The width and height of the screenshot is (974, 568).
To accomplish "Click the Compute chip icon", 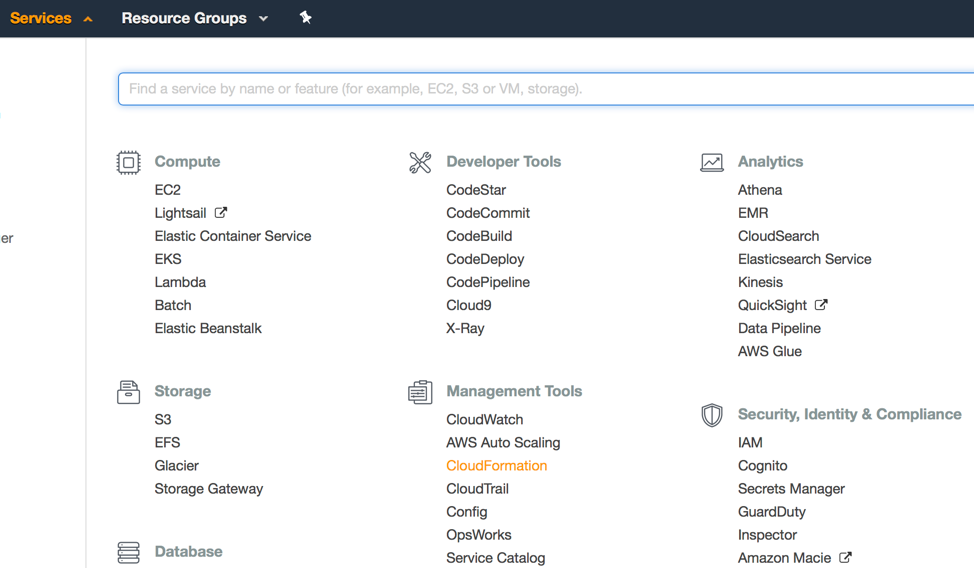I will pos(128,162).
